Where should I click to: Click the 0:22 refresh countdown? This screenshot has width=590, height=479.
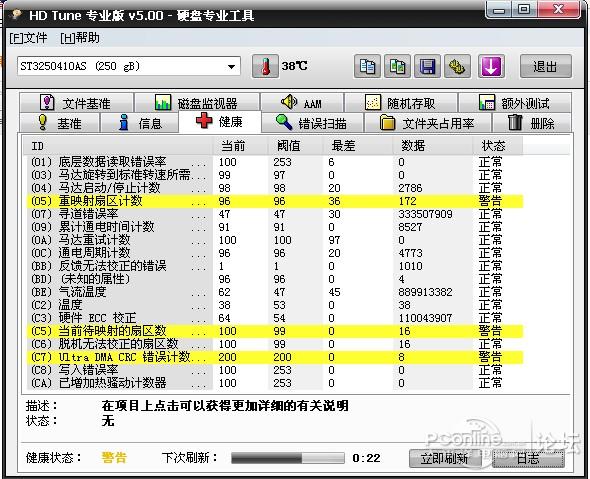coord(366,458)
